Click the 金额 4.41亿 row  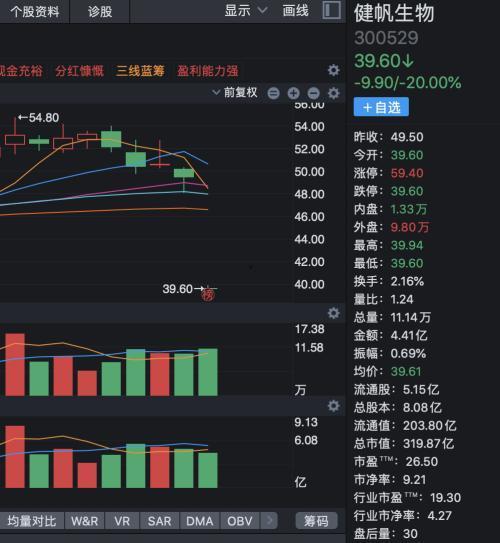pyautogui.click(x=391, y=335)
